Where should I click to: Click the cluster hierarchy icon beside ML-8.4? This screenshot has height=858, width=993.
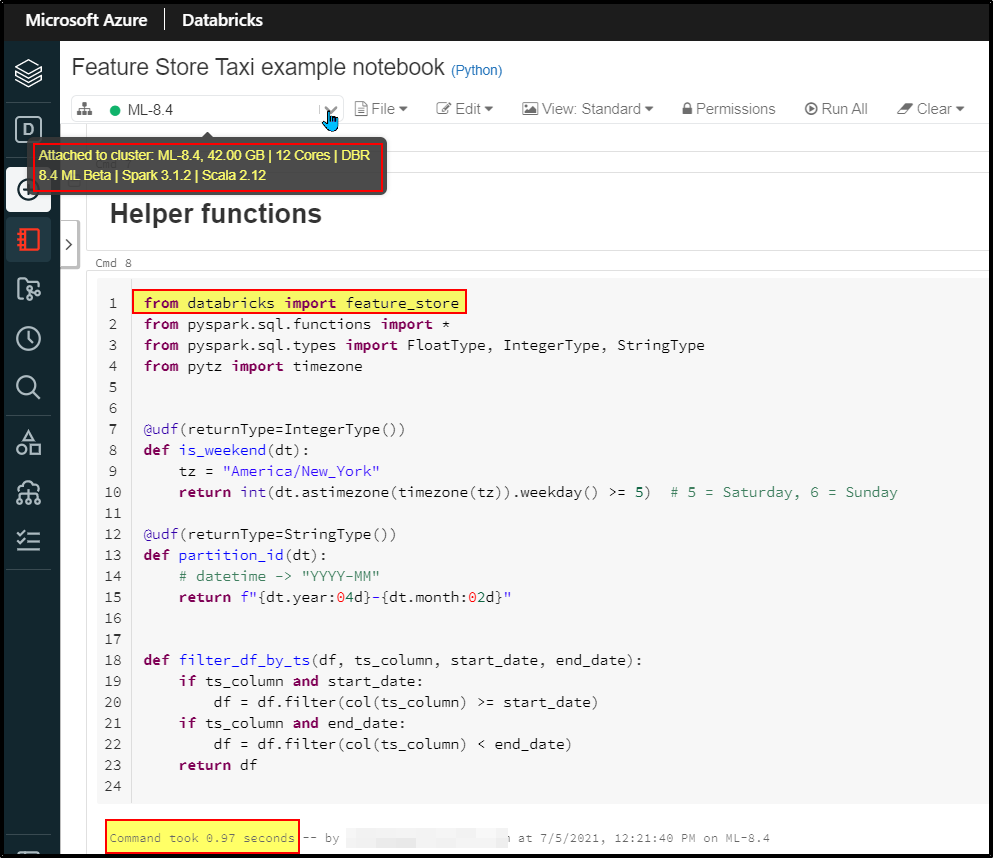85,110
